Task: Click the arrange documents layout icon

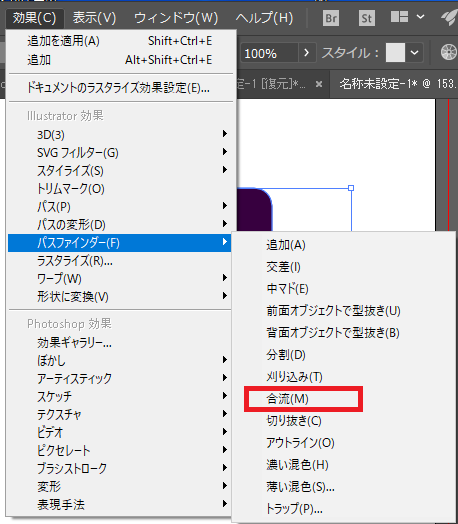Action: [400, 17]
